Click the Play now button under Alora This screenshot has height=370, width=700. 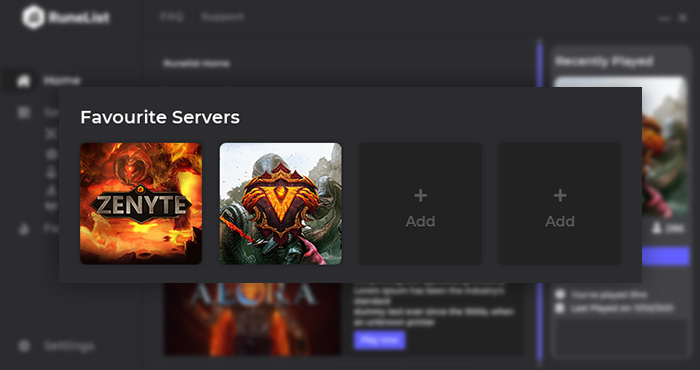379,340
